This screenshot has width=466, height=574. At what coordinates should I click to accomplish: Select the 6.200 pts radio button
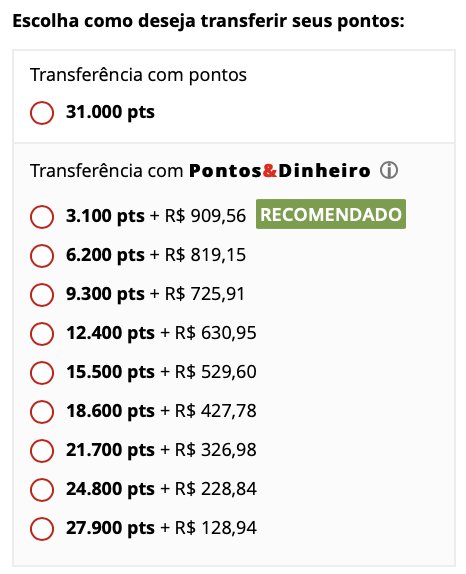(42, 256)
